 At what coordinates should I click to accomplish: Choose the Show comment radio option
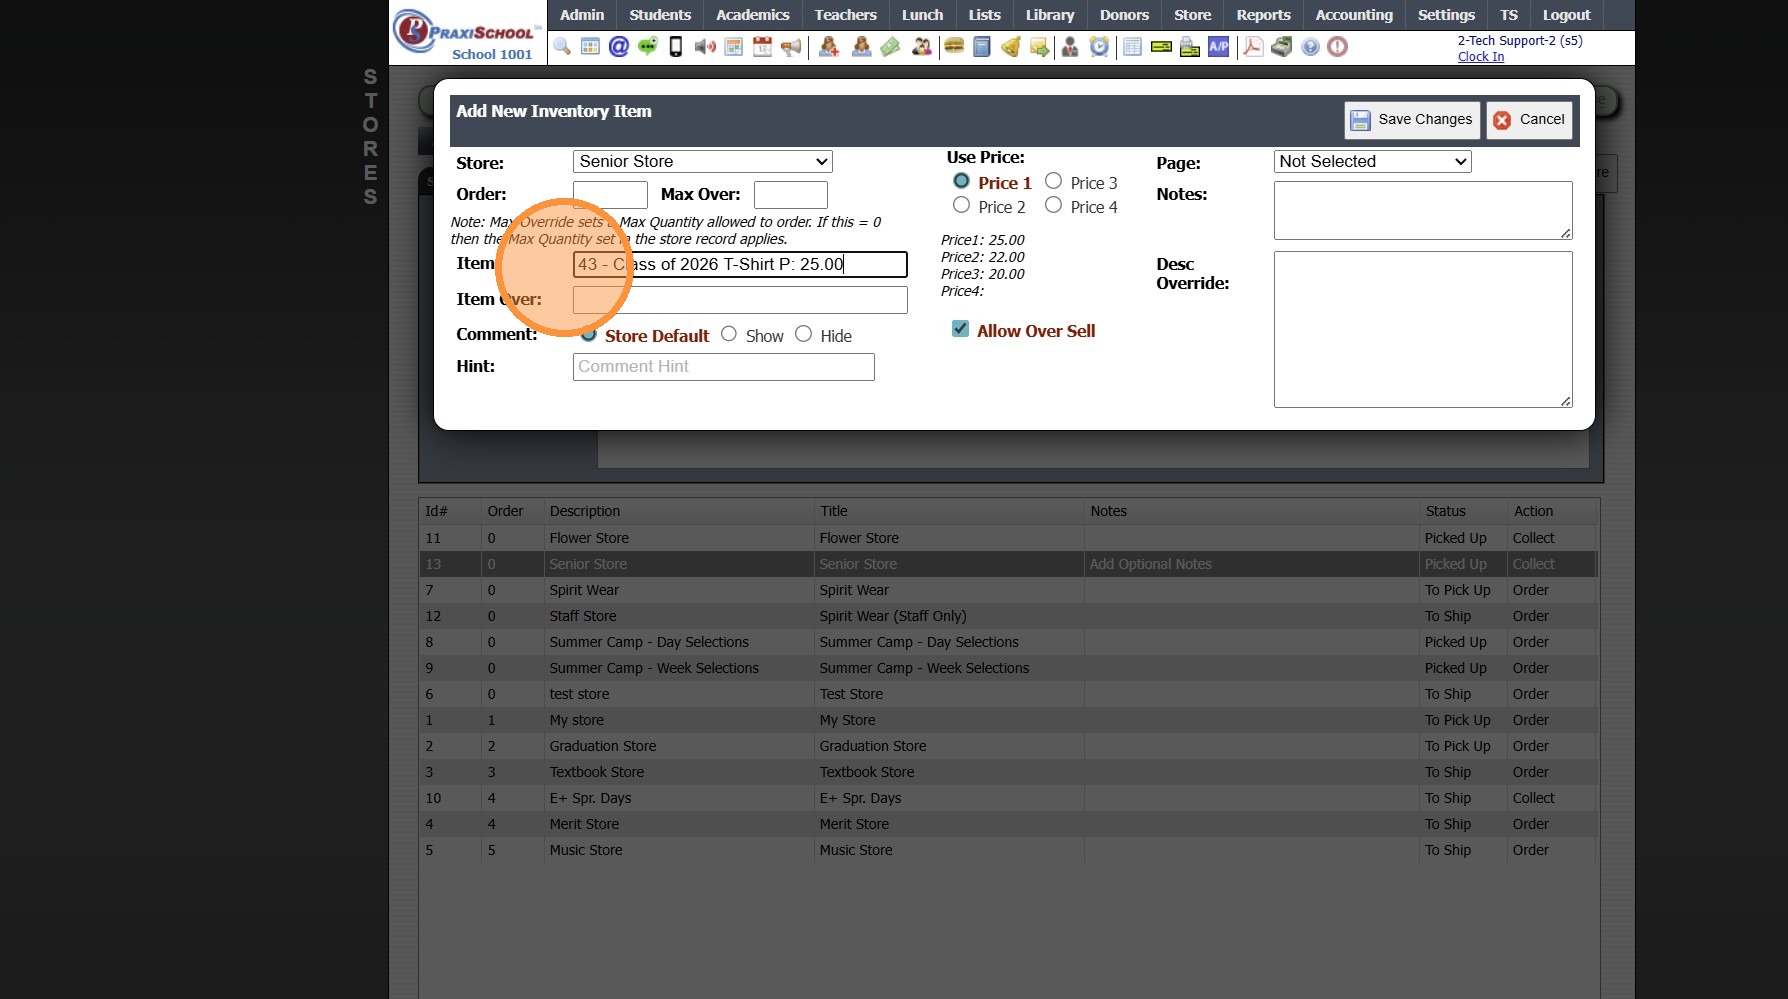click(729, 334)
